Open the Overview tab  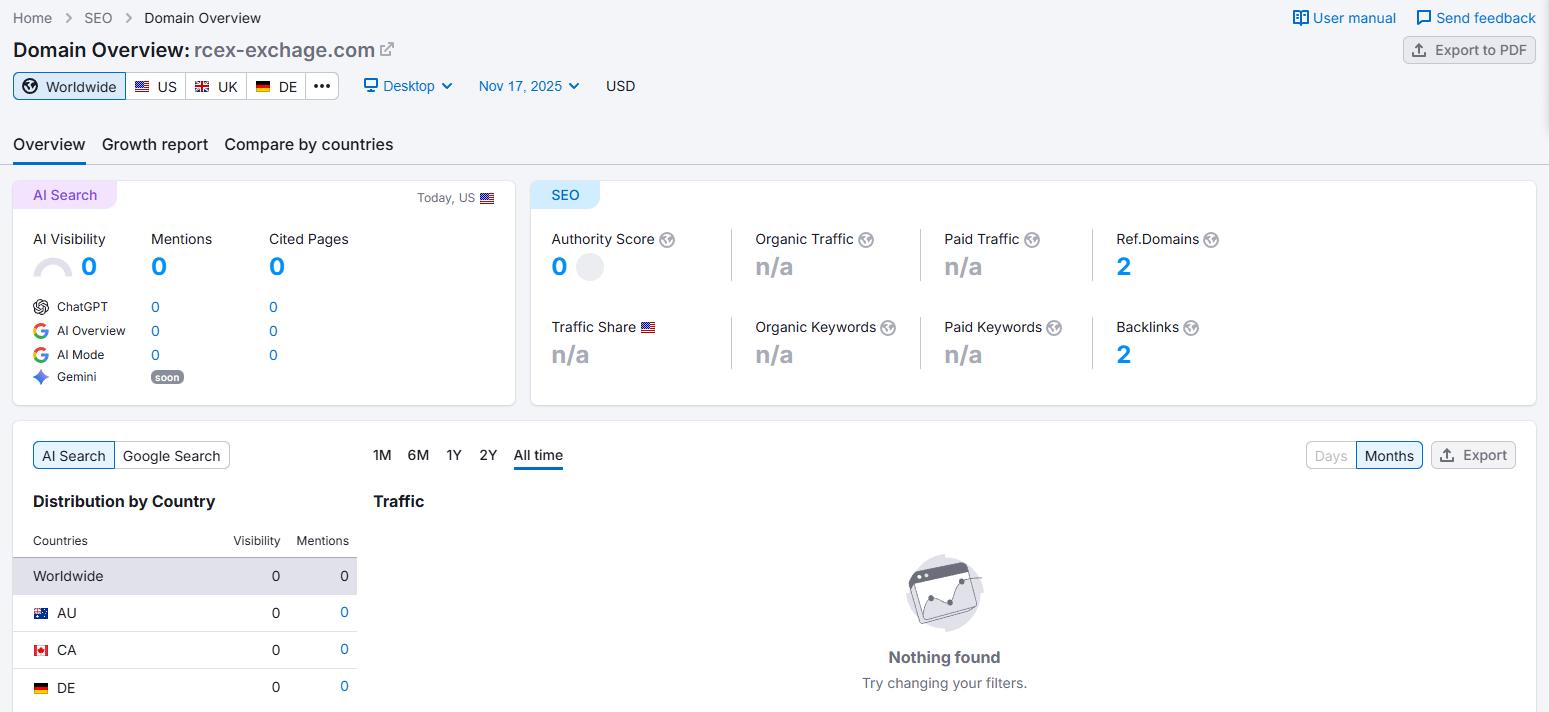pos(49,144)
